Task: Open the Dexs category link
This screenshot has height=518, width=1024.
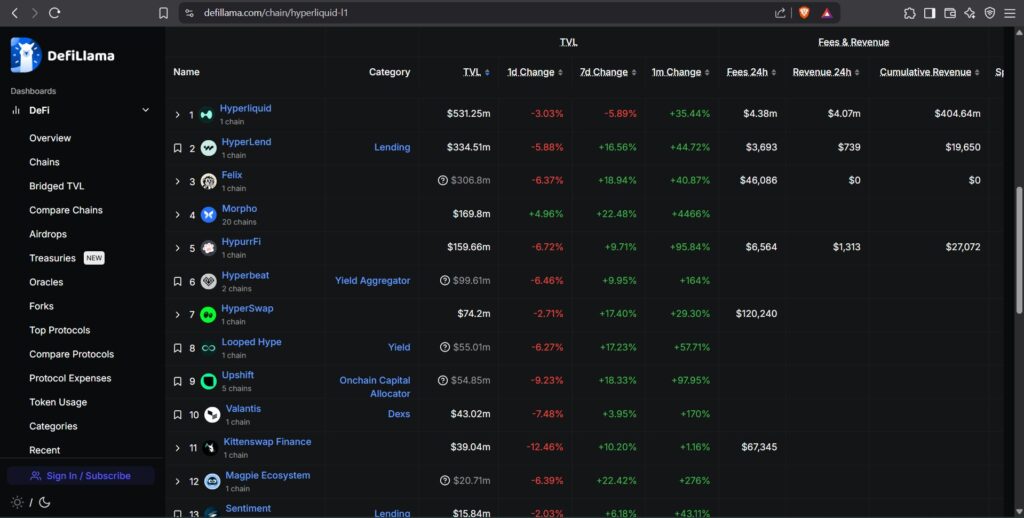Action: coord(399,414)
